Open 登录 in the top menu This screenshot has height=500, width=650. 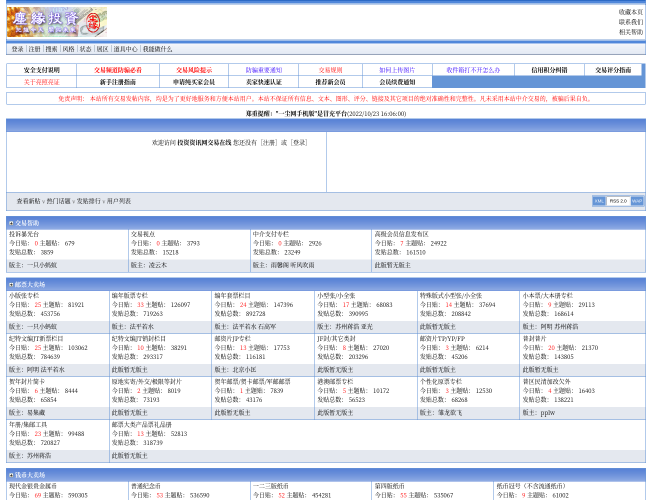coord(18,49)
